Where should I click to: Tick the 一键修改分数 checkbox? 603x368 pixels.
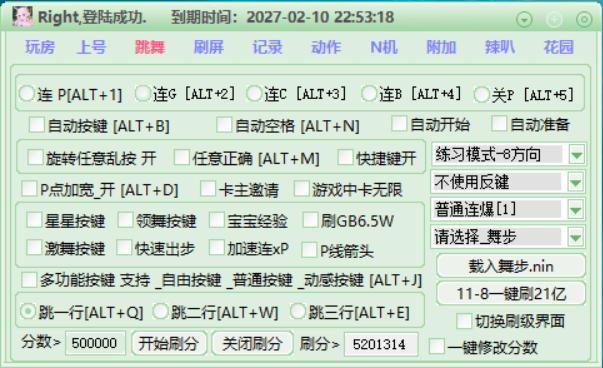coord(437,346)
